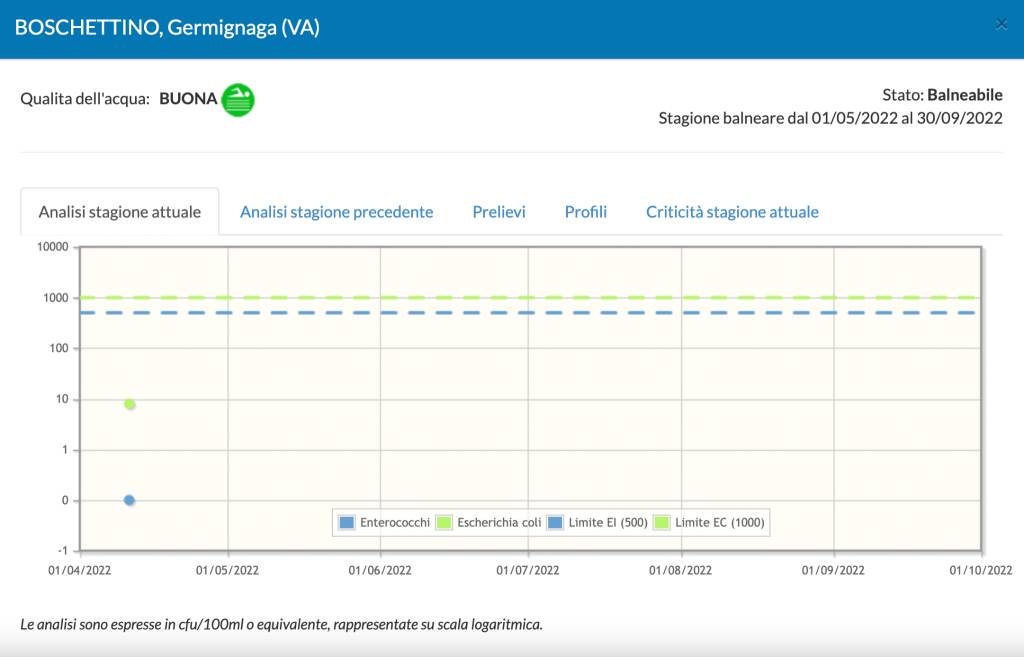
Task: Switch to the Prelievi tab
Action: pos(499,212)
